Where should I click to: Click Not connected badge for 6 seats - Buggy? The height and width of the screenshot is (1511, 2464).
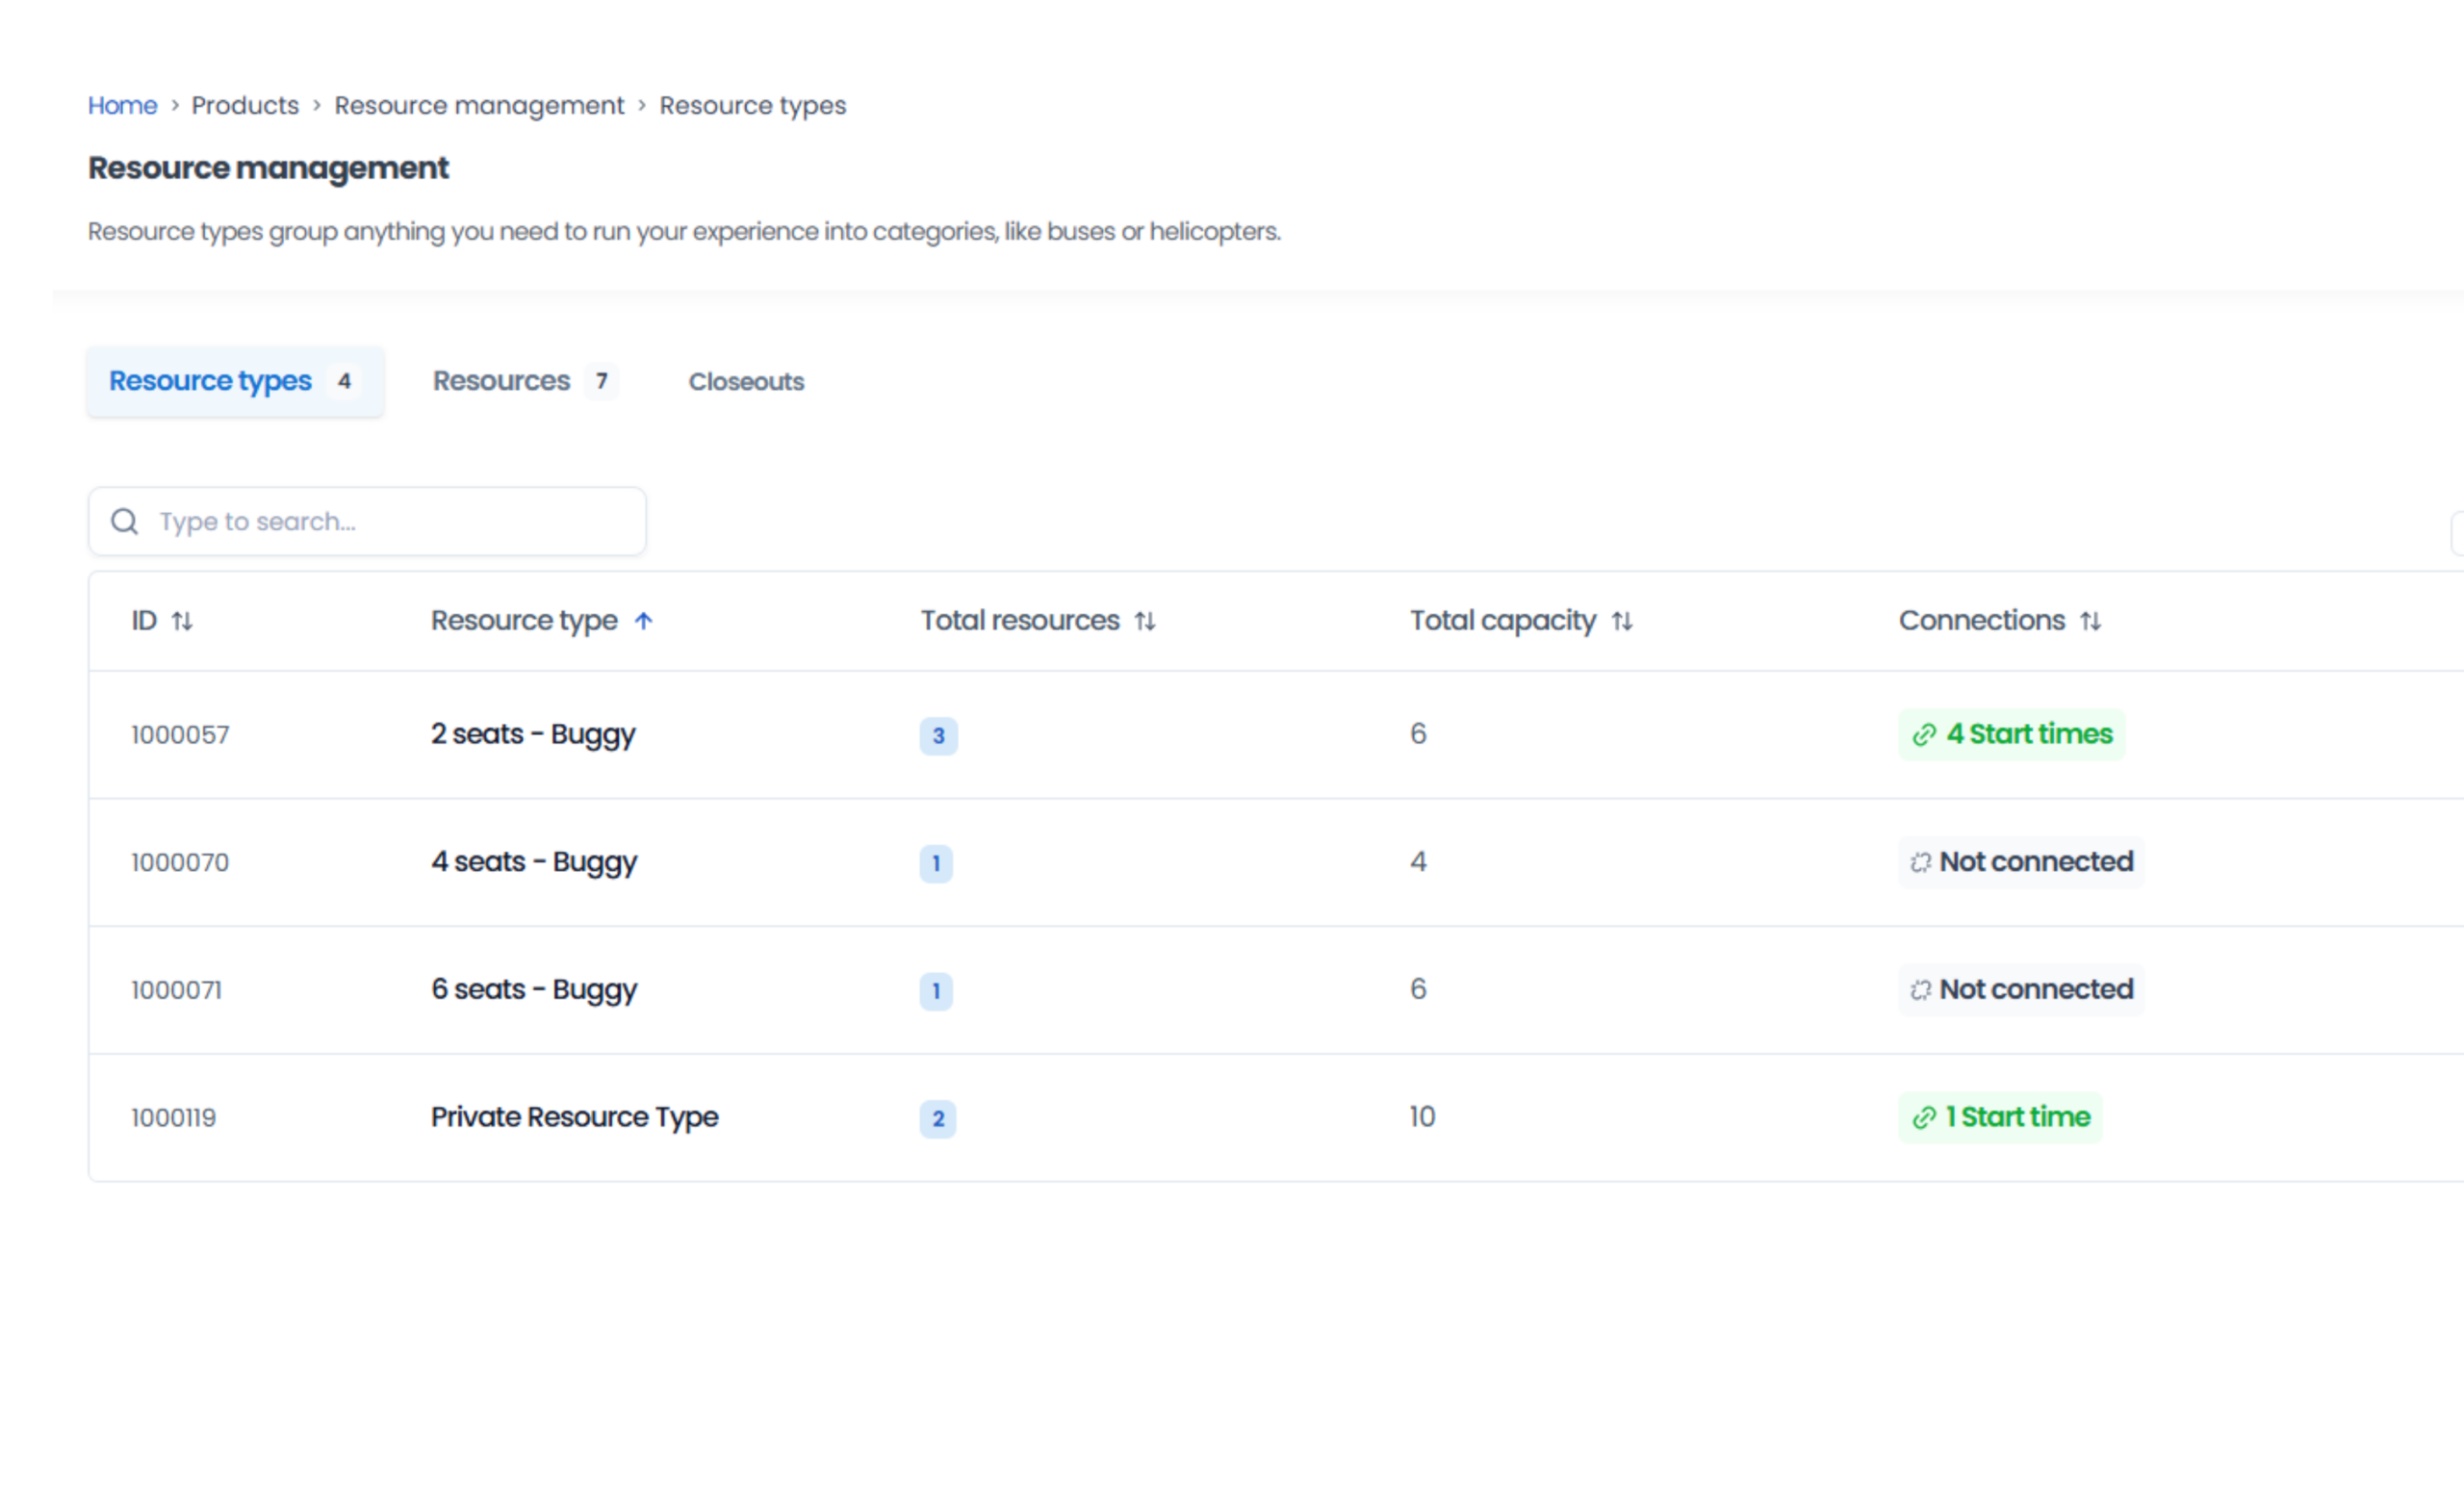click(x=2021, y=990)
